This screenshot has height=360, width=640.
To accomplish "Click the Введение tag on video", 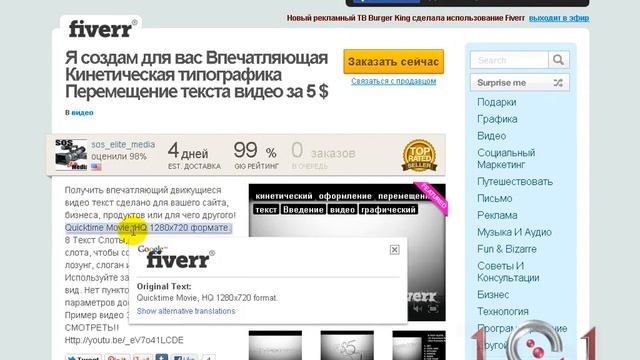I will click(x=303, y=209).
